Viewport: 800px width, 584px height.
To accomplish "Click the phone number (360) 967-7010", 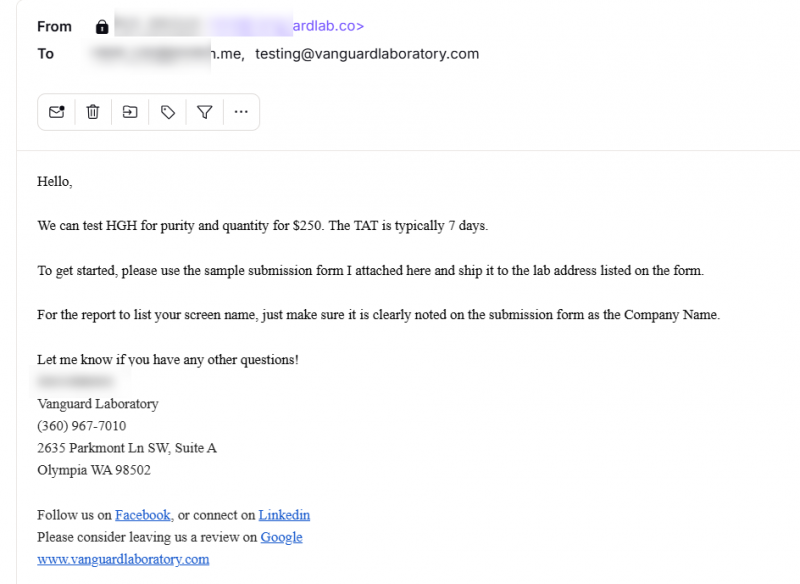I will point(82,426).
